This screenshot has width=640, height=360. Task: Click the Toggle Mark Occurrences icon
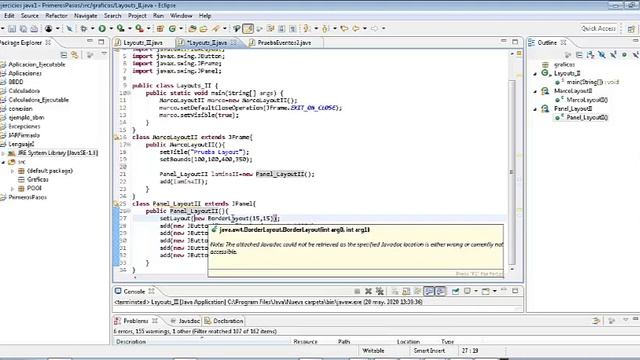point(248,29)
